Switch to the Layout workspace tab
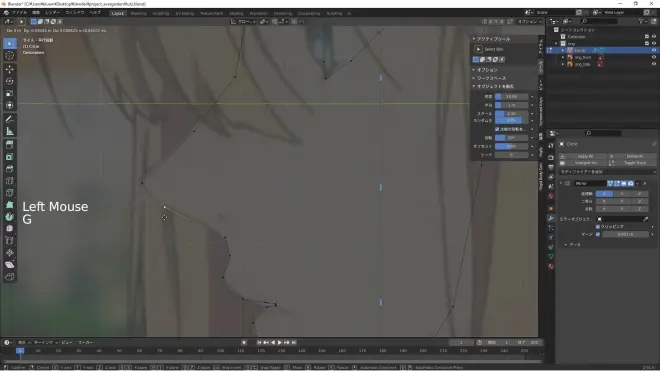660x371 pixels. tap(117, 13)
